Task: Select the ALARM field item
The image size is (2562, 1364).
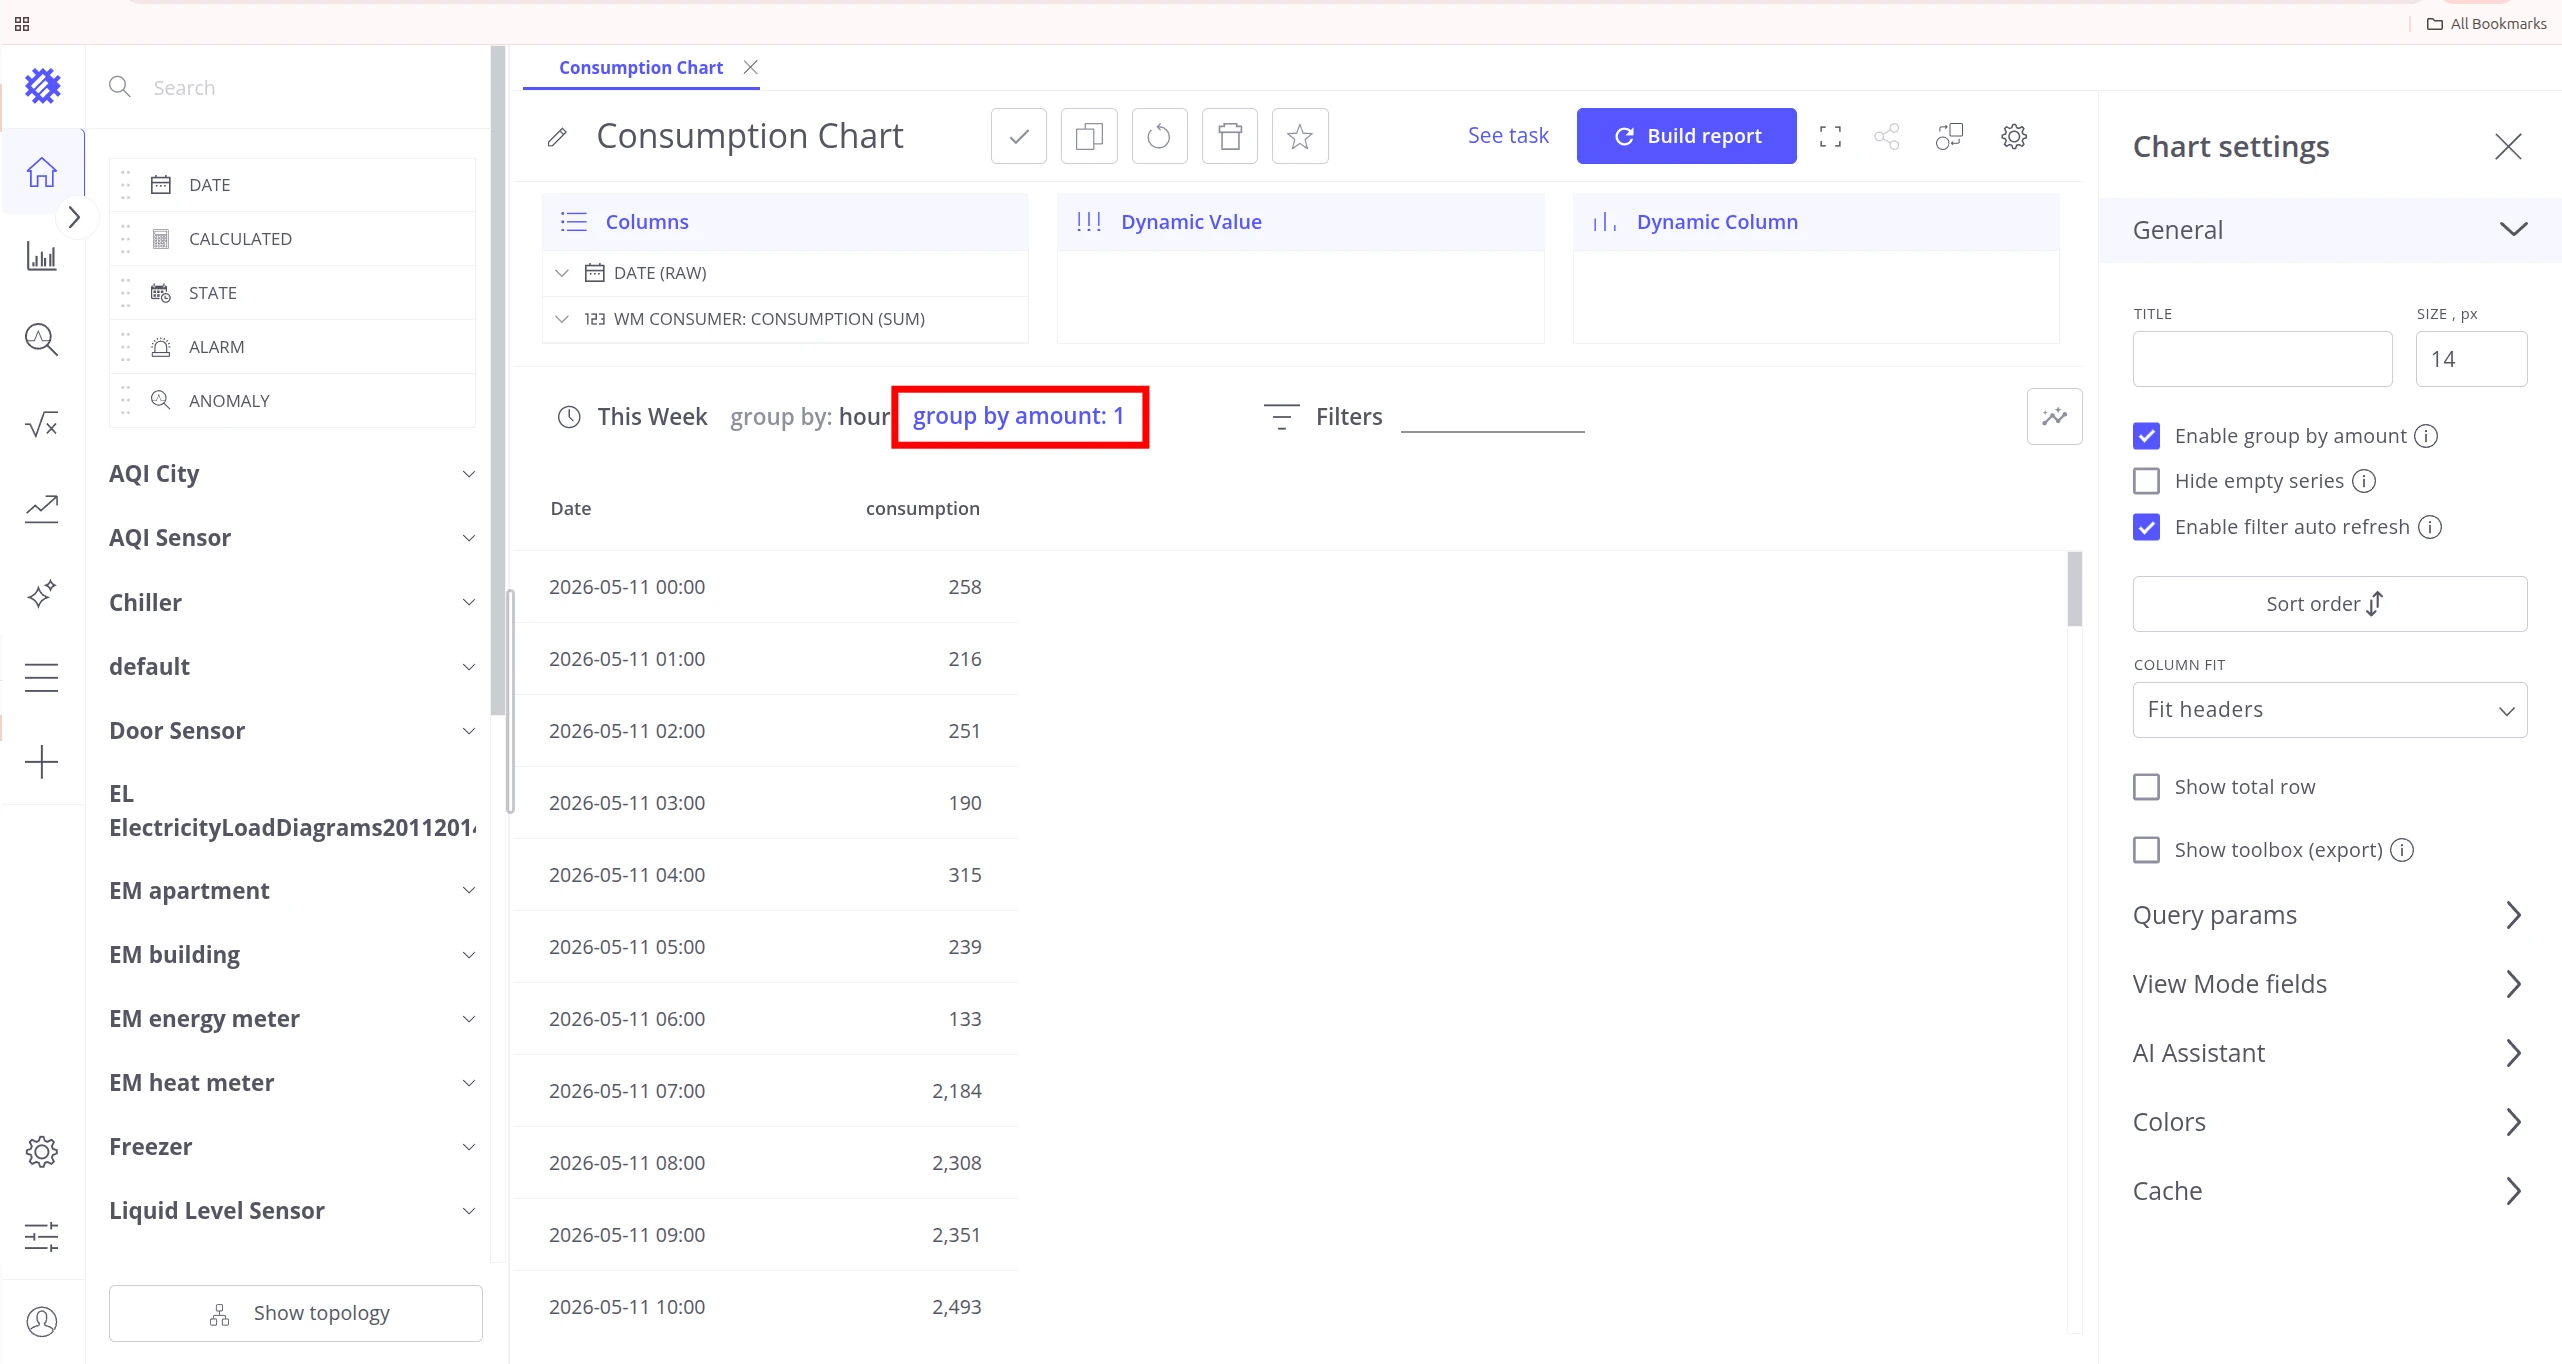Action: pos(292,347)
